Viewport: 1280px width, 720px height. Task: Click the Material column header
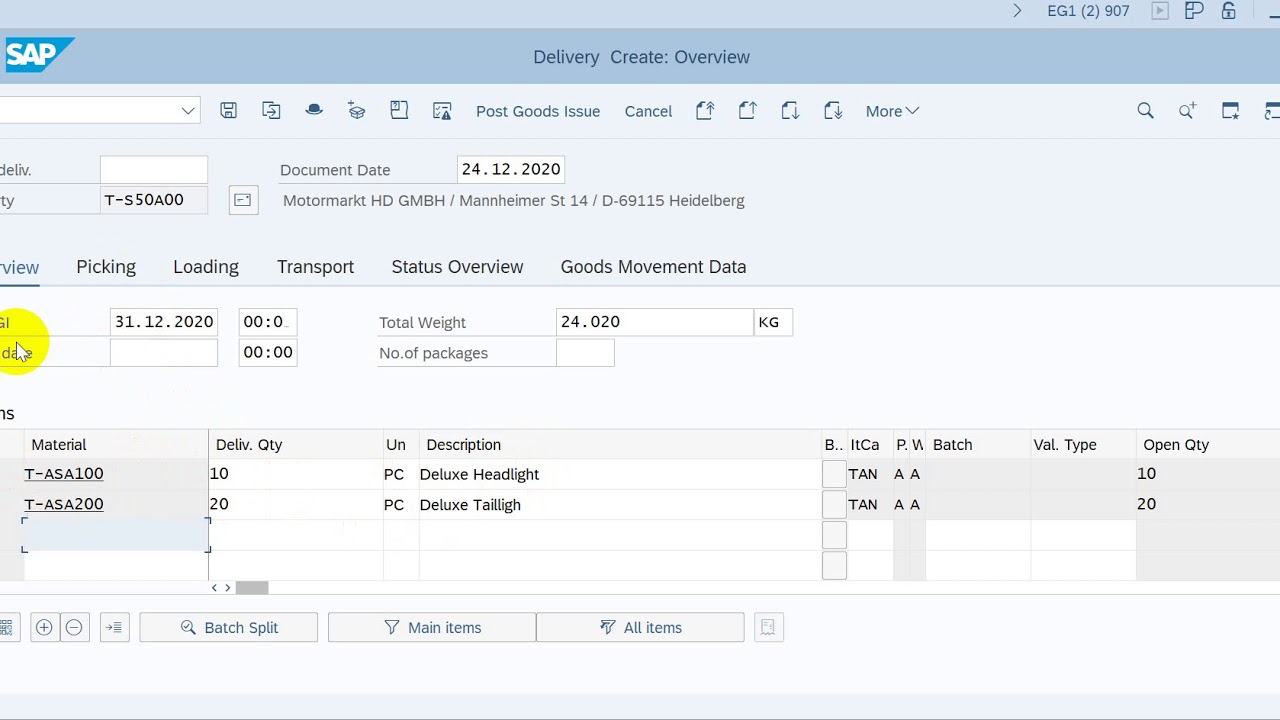(x=116, y=445)
